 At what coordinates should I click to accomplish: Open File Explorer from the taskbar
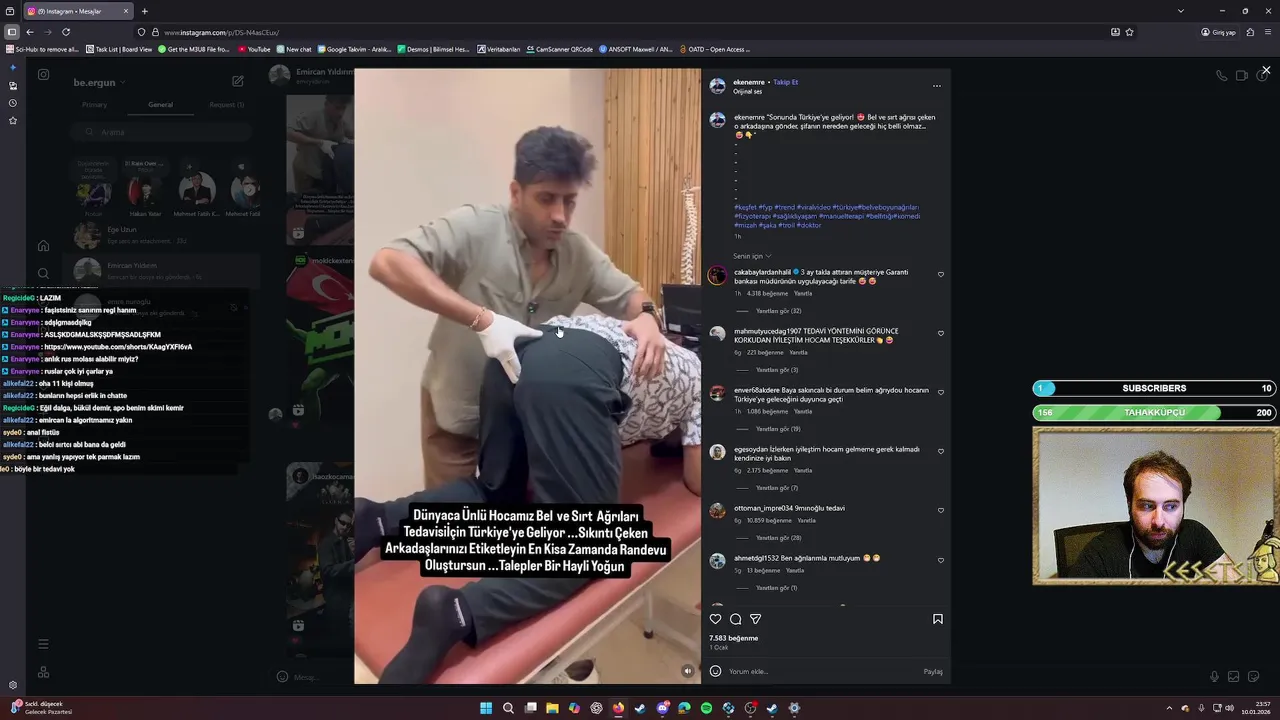[x=552, y=708]
